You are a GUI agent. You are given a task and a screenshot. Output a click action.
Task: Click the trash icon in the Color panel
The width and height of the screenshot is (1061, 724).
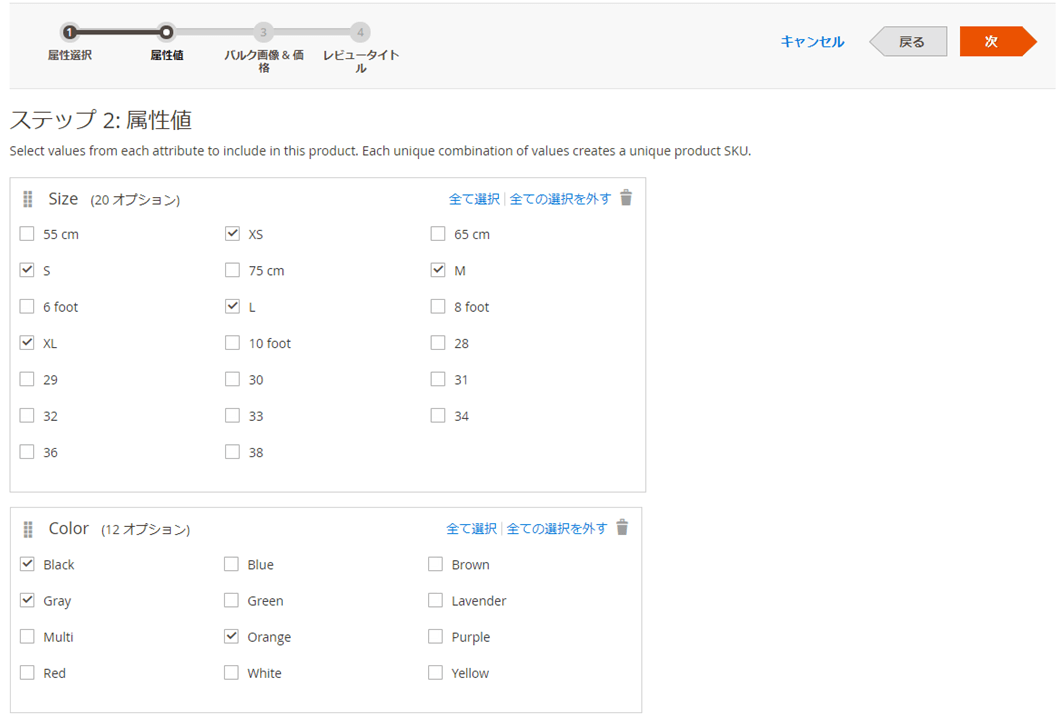tap(621, 528)
